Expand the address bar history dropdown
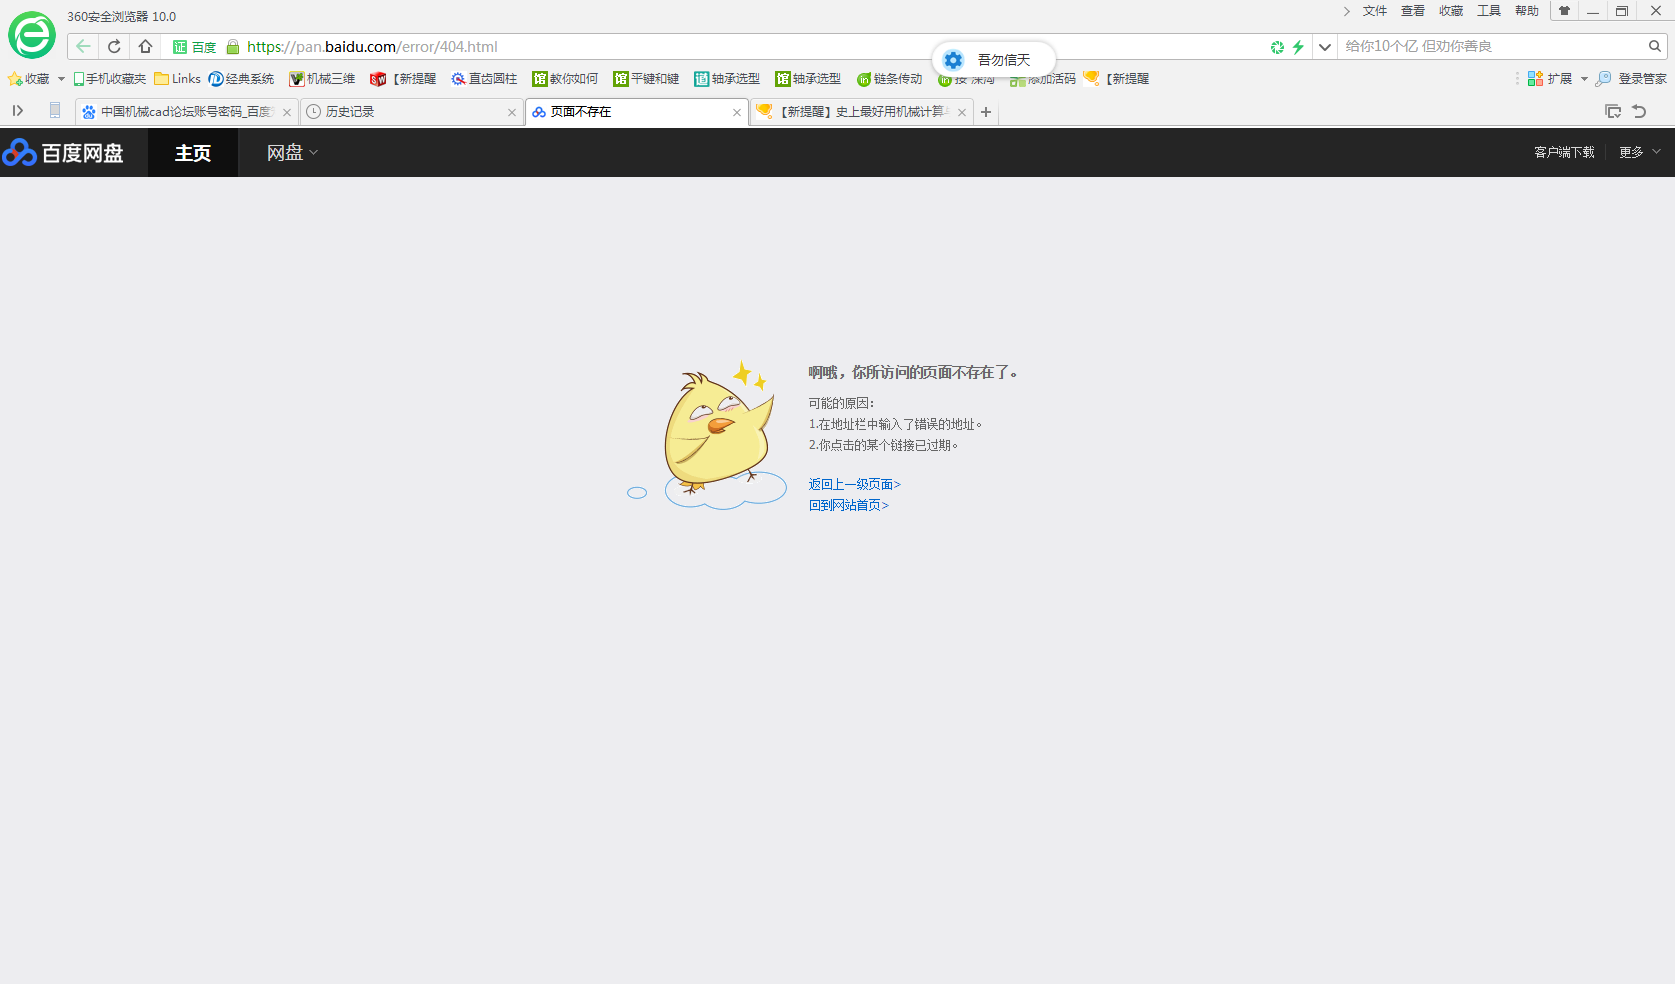The image size is (1675, 984). [x=1325, y=47]
